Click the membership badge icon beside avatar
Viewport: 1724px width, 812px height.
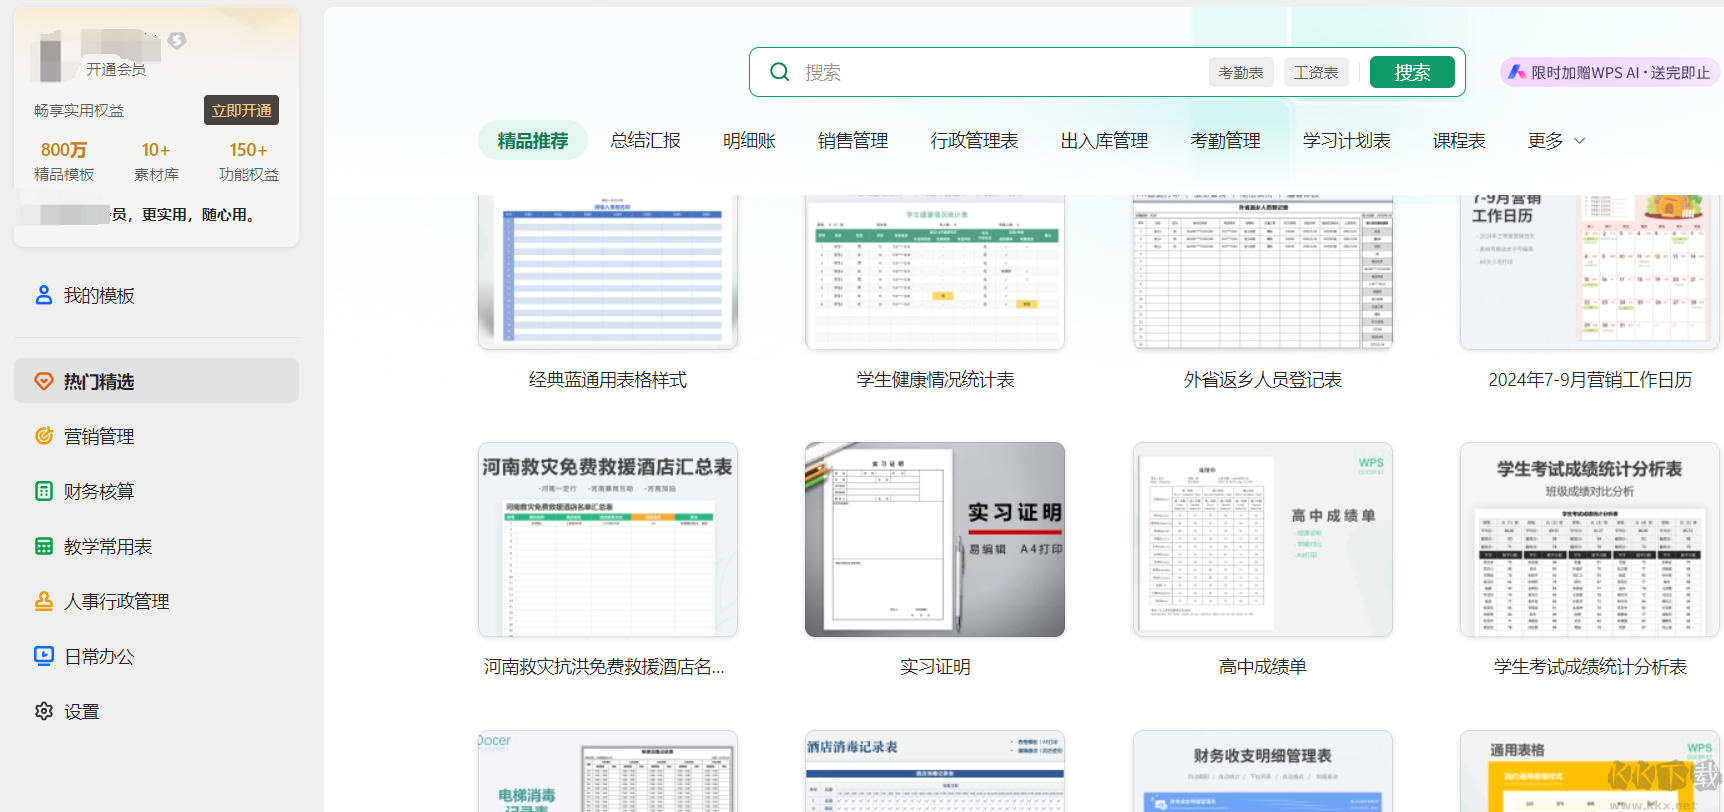coord(177,40)
